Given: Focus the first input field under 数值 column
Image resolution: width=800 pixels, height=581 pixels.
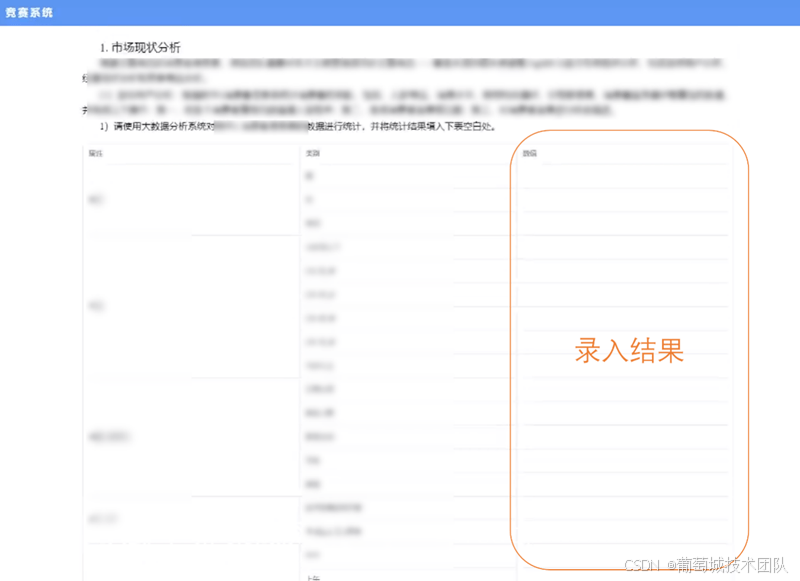Looking at the screenshot, I should pos(624,176).
